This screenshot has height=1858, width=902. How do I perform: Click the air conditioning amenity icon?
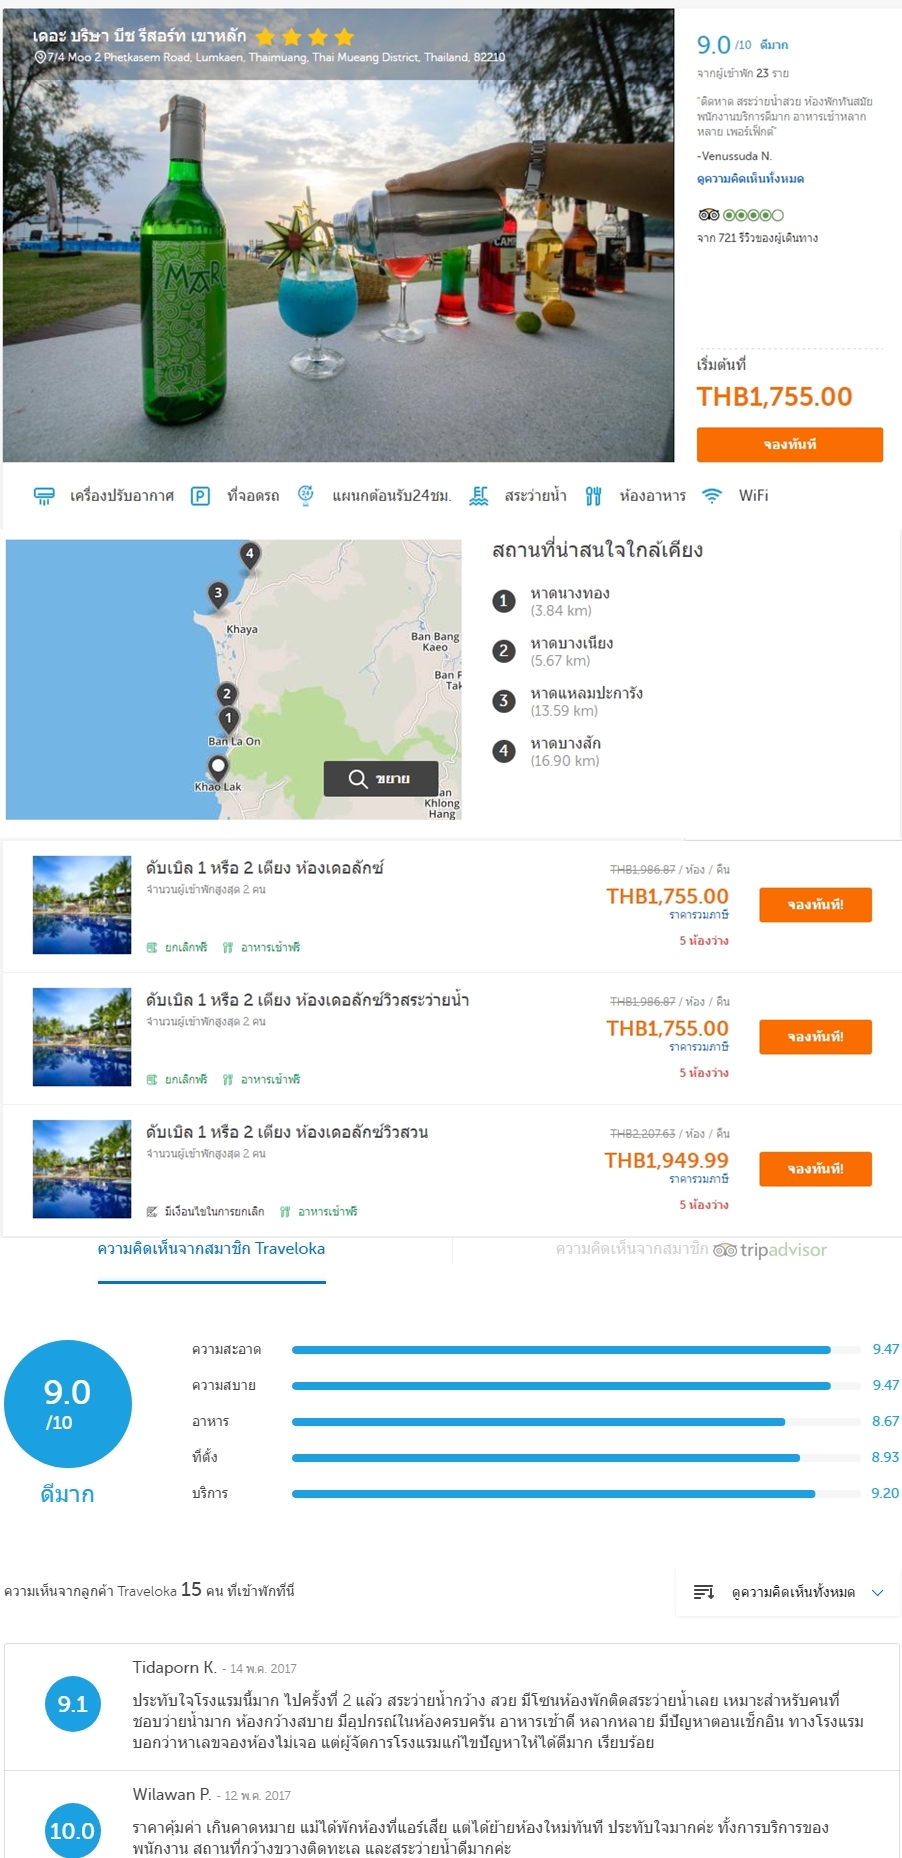(44, 496)
